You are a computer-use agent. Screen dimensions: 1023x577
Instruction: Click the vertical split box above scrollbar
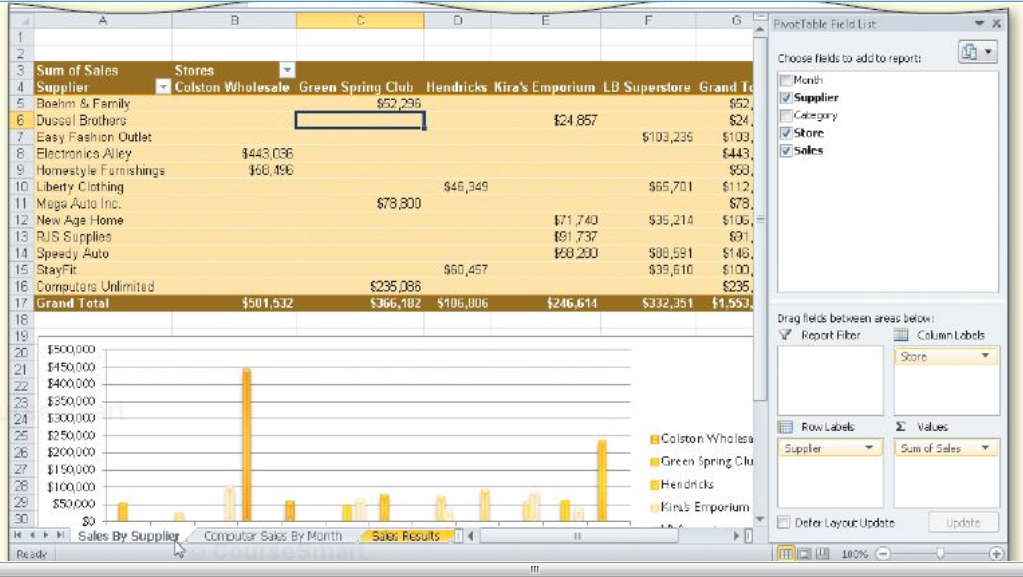759,17
